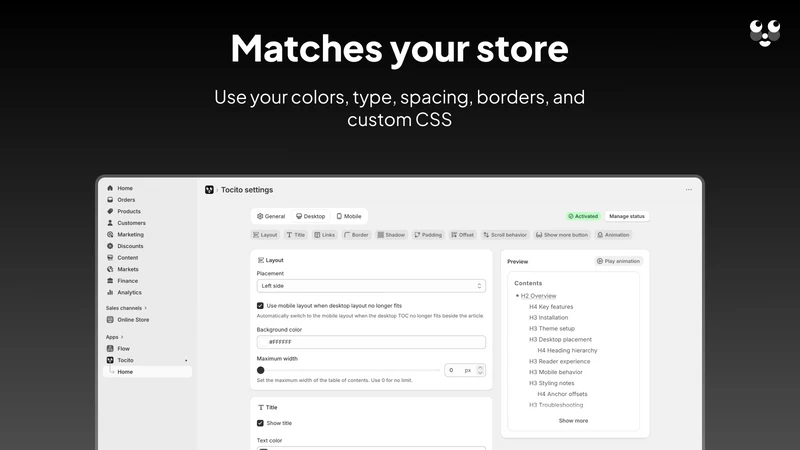This screenshot has width=800, height=450.
Task: Switch to the General tab
Action: pos(271,216)
